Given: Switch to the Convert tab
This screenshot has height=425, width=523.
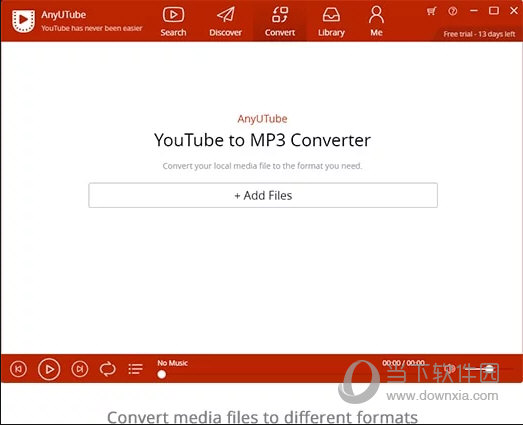Looking at the screenshot, I should (280, 22).
